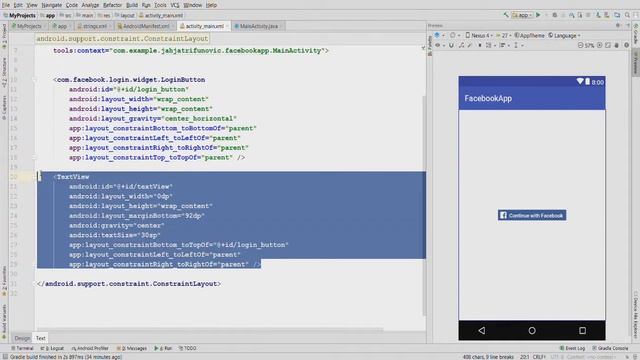Viewport: 640px width, 360px height.
Task: Open the Messages tool window
Action: tap(132, 348)
